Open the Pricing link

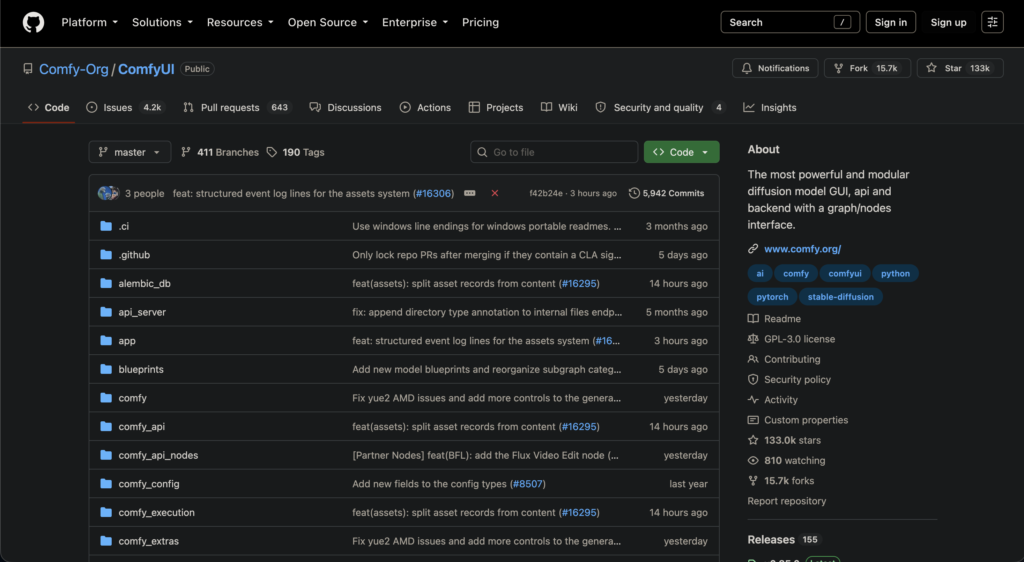tap(480, 22)
